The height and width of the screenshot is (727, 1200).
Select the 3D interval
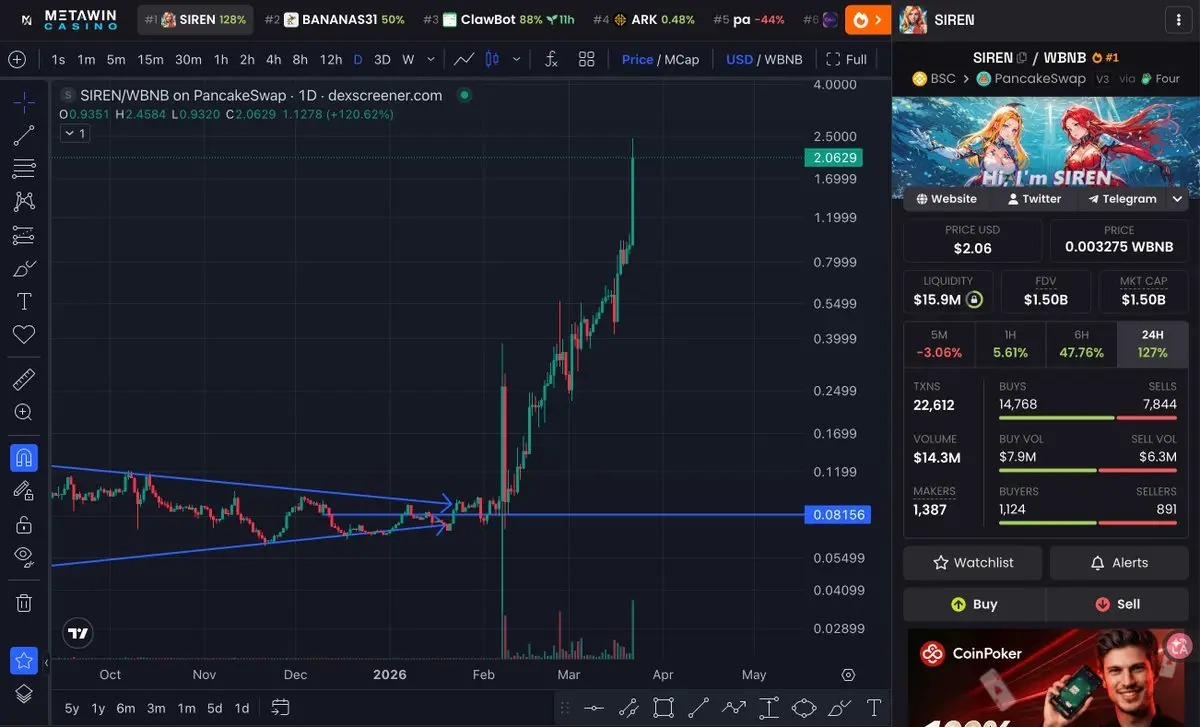(x=382, y=59)
